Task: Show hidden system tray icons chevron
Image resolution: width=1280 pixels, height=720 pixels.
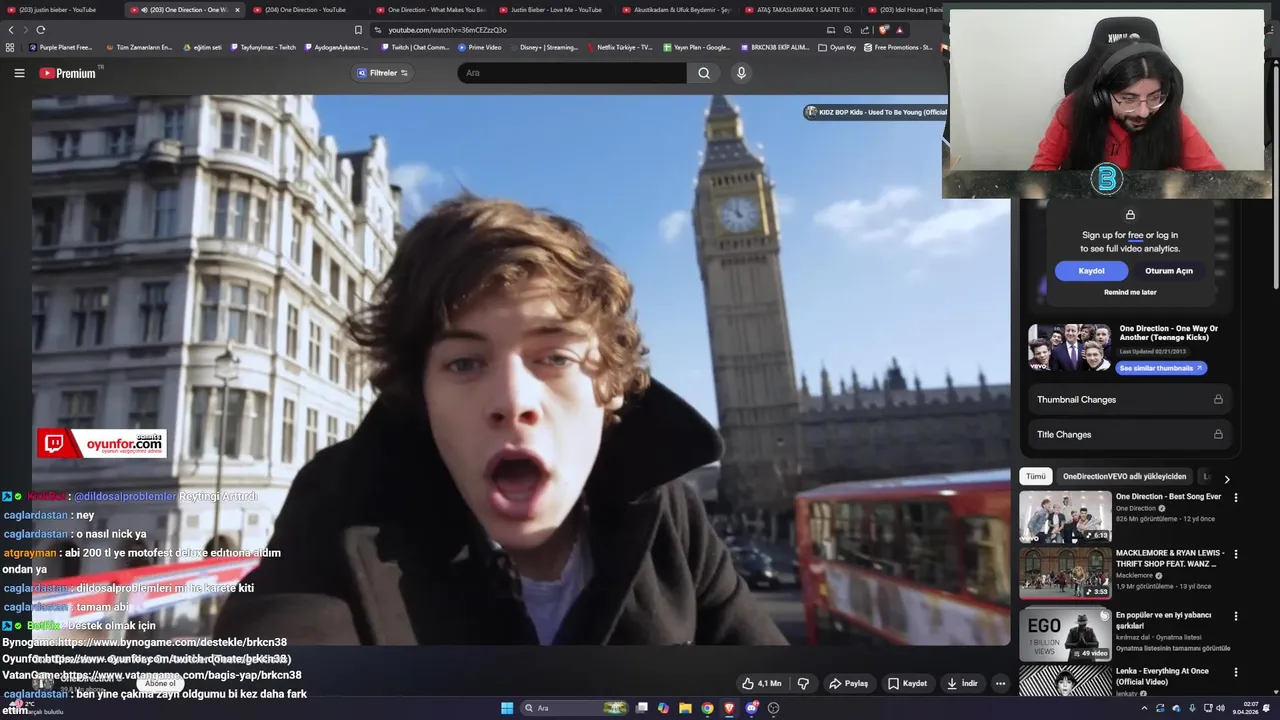Action: pos(1144,708)
